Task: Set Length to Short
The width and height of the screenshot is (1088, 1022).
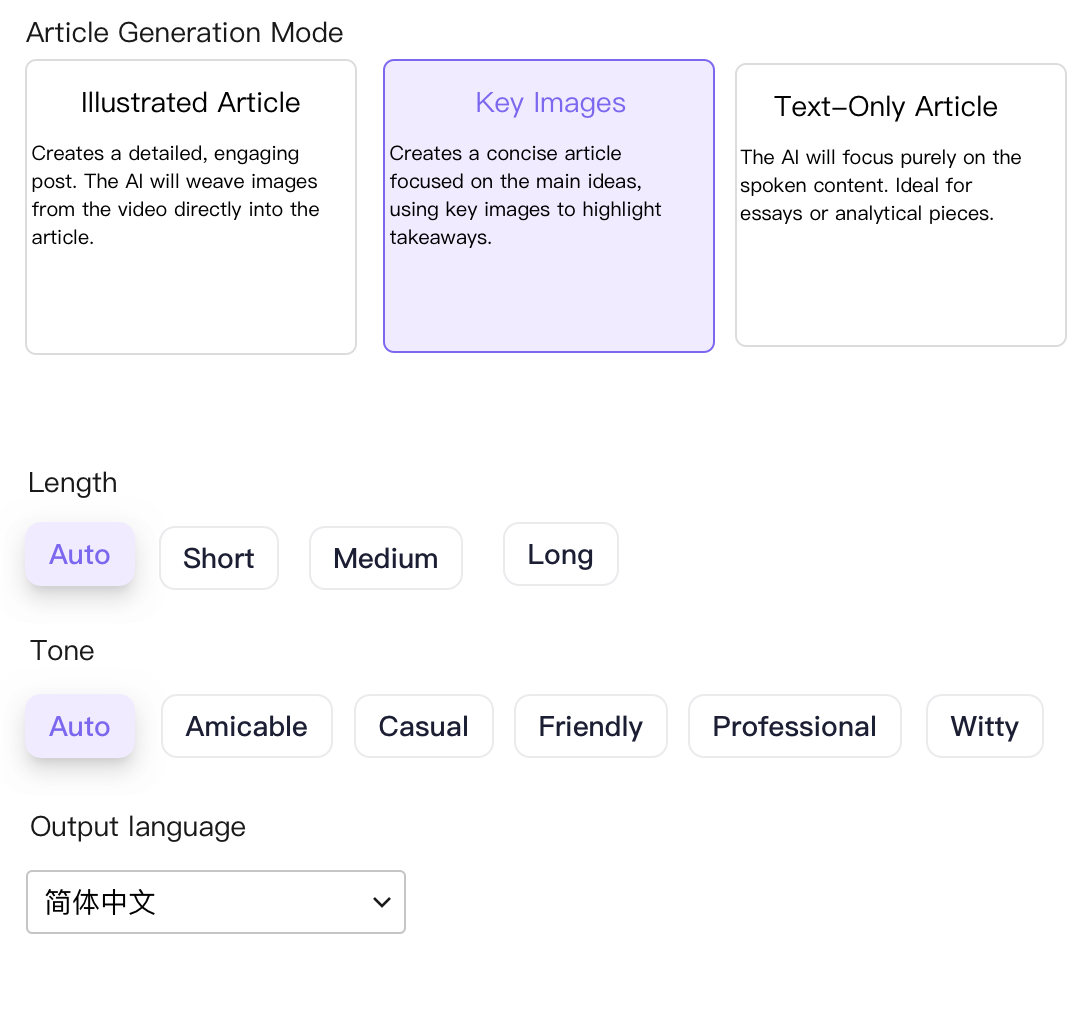Action: 219,558
